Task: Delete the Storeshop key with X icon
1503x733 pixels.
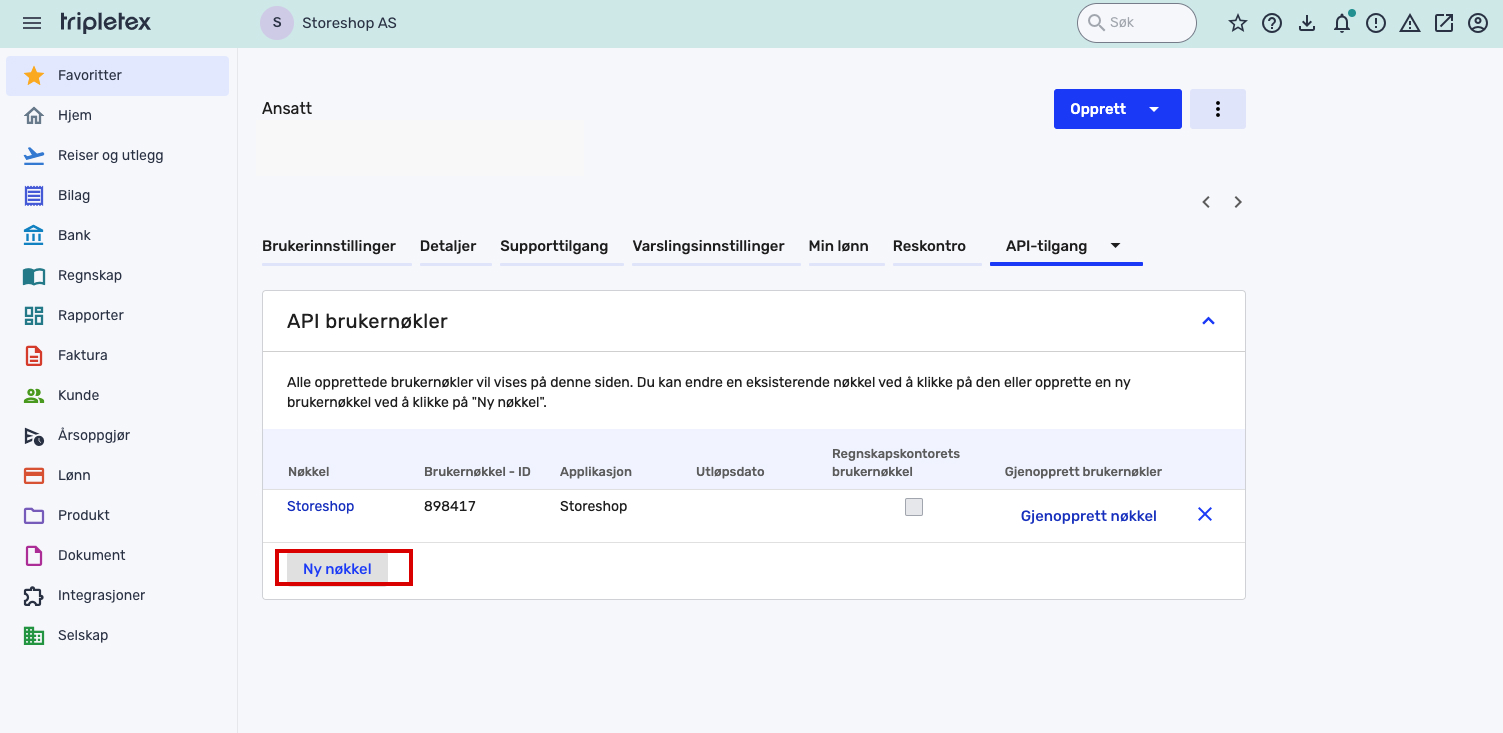Action: [x=1205, y=514]
